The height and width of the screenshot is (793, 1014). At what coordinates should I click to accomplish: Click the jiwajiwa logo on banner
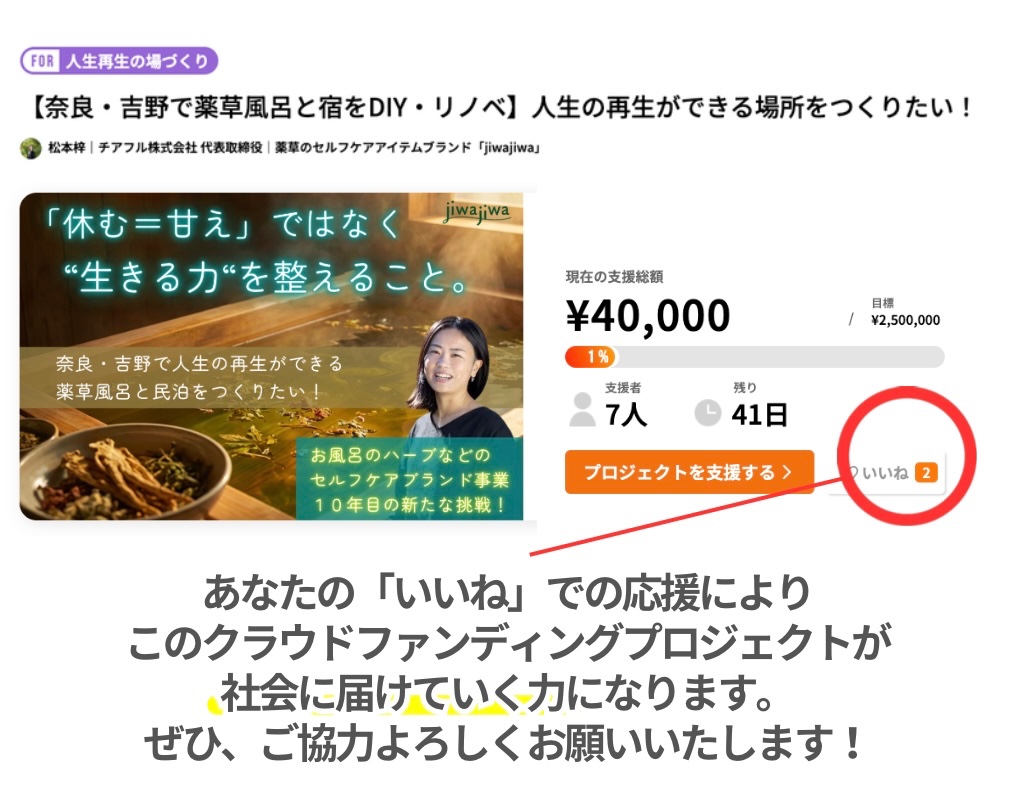(x=477, y=212)
